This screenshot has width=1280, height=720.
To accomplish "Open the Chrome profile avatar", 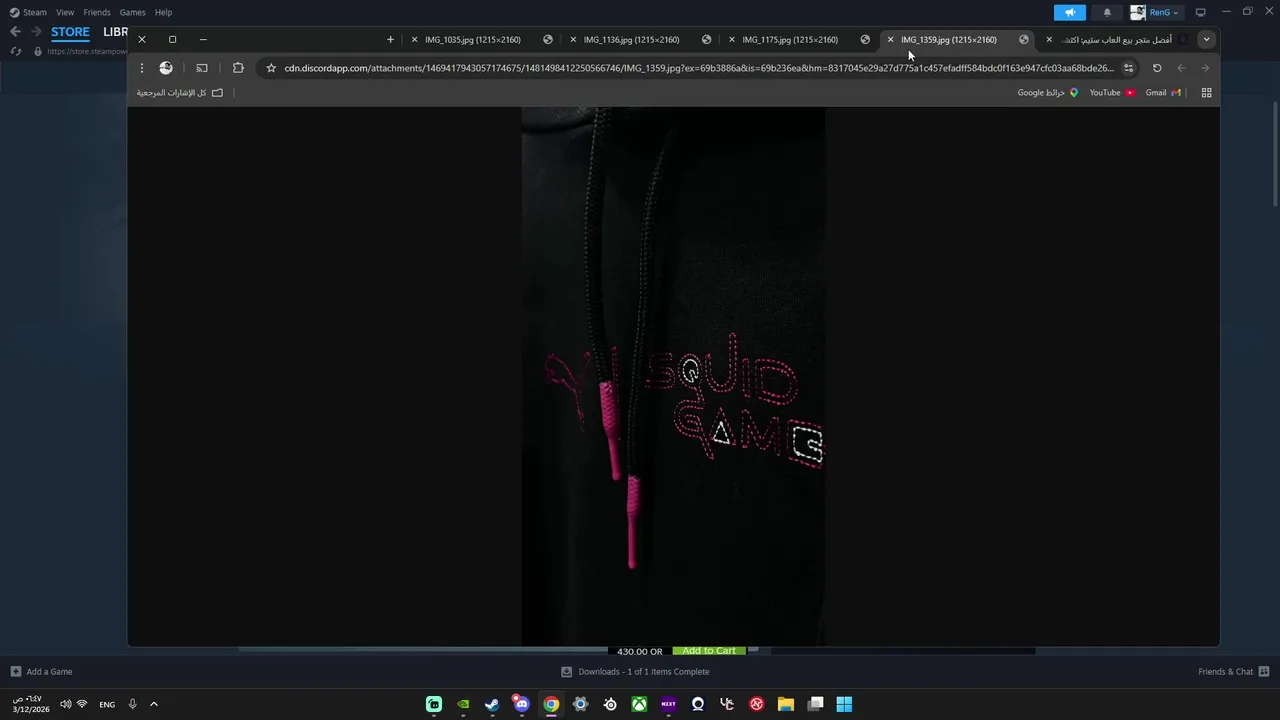I will (x=166, y=68).
